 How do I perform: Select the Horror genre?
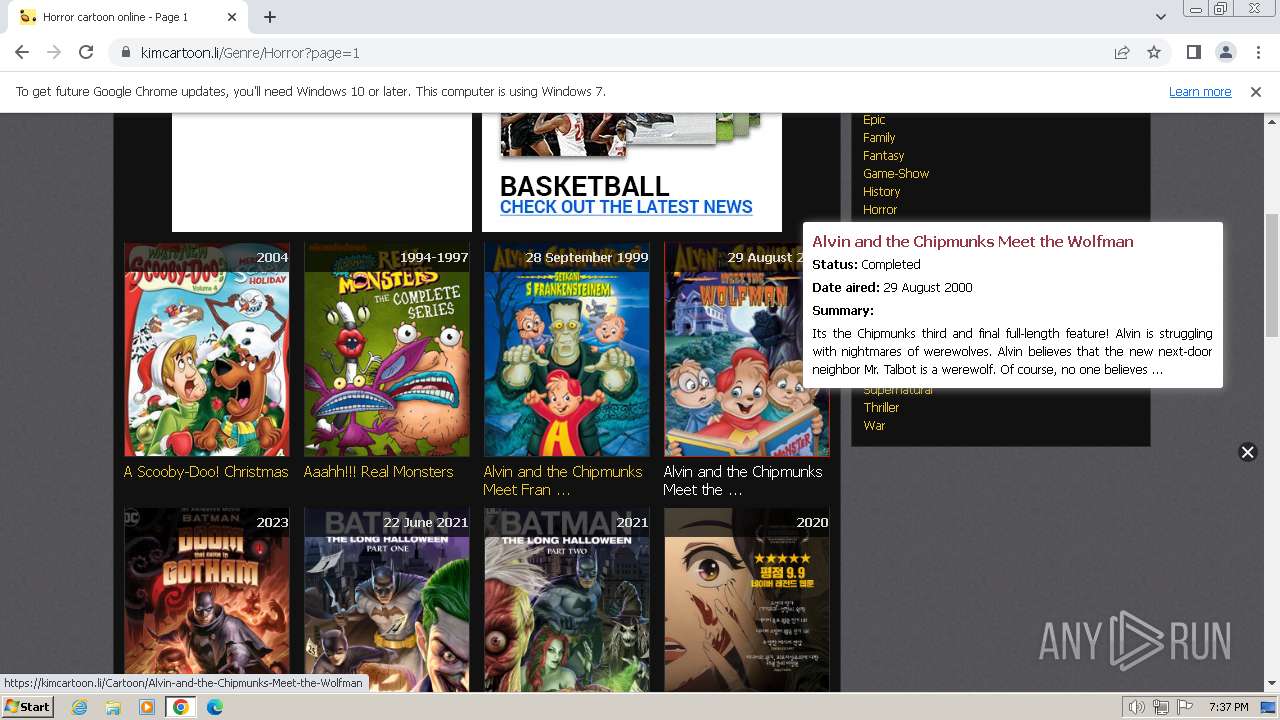[x=880, y=210]
